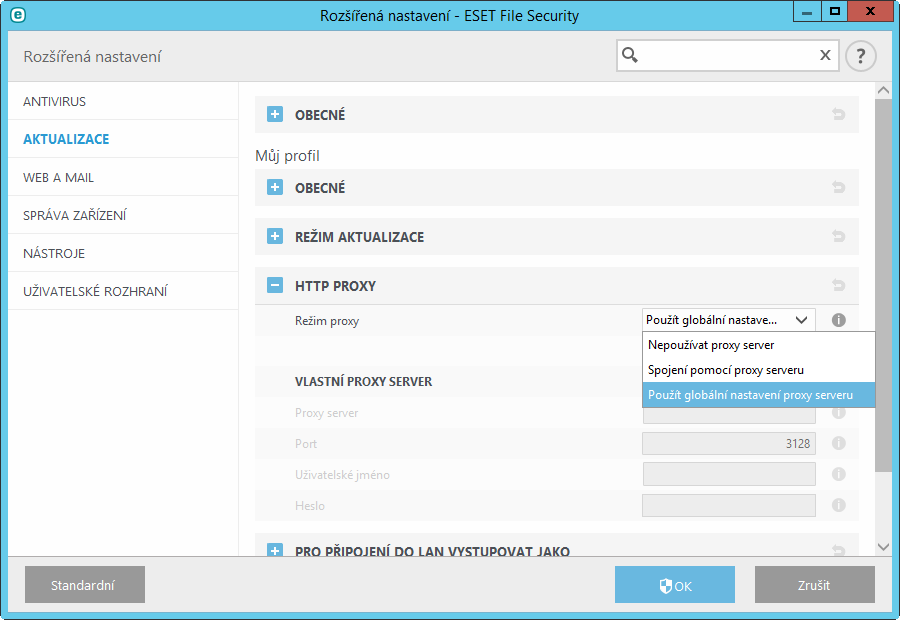This screenshot has width=900, height=620.
Task: Choose Nepoužívat proxy server option
Action: 758,345
